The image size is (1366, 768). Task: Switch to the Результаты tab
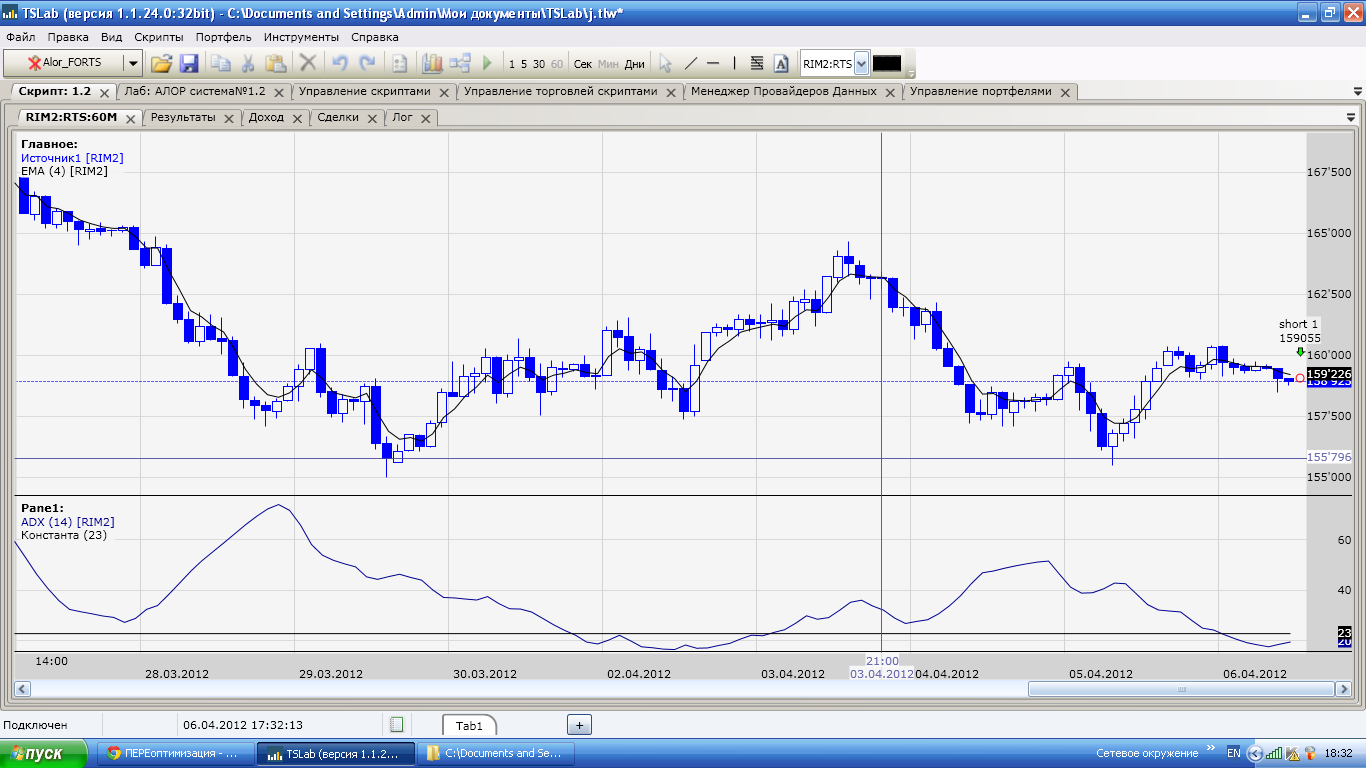(x=183, y=117)
